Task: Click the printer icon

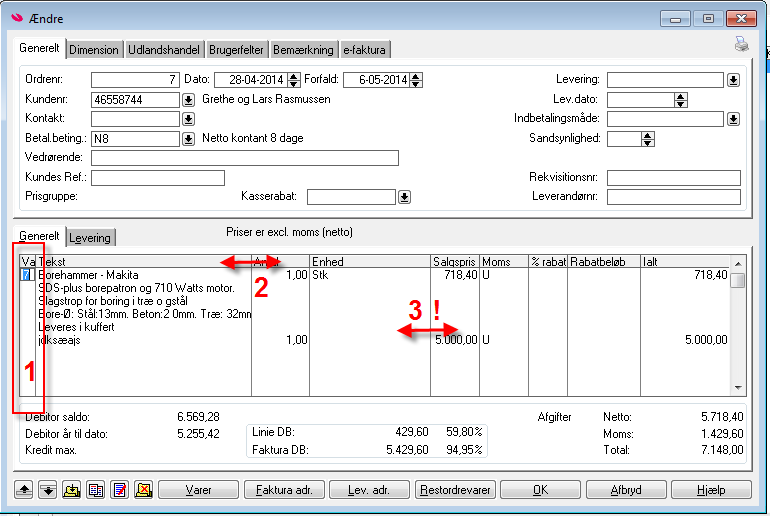Action: point(742,44)
